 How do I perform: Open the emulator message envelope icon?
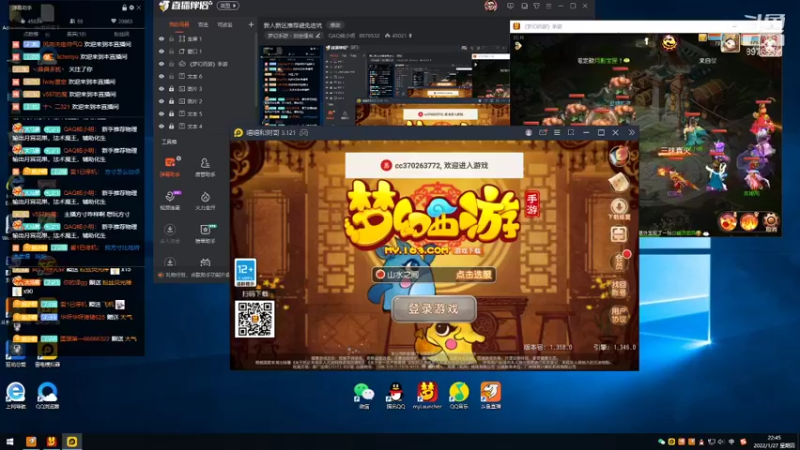[x=542, y=133]
